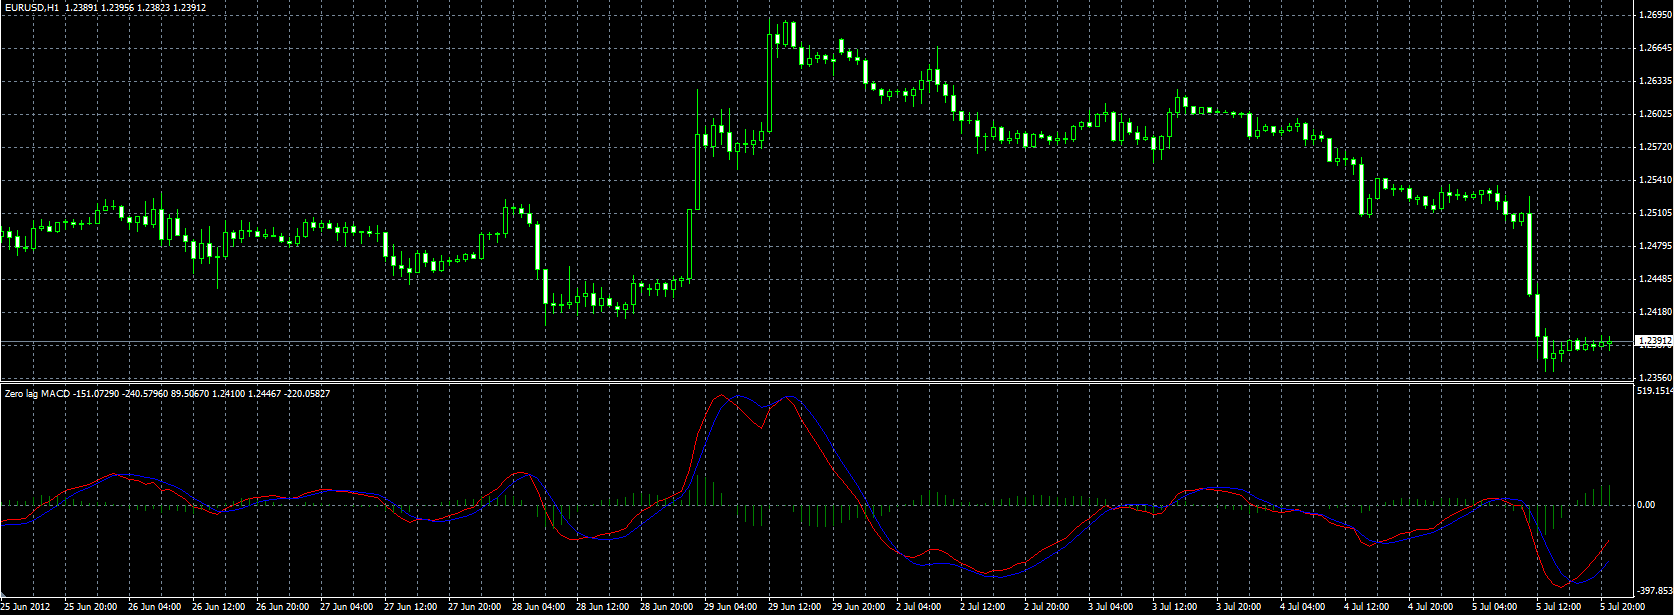Click price scale value 1.24485
The height and width of the screenshot is (615, 1674).
click(x=1654, y=279)
